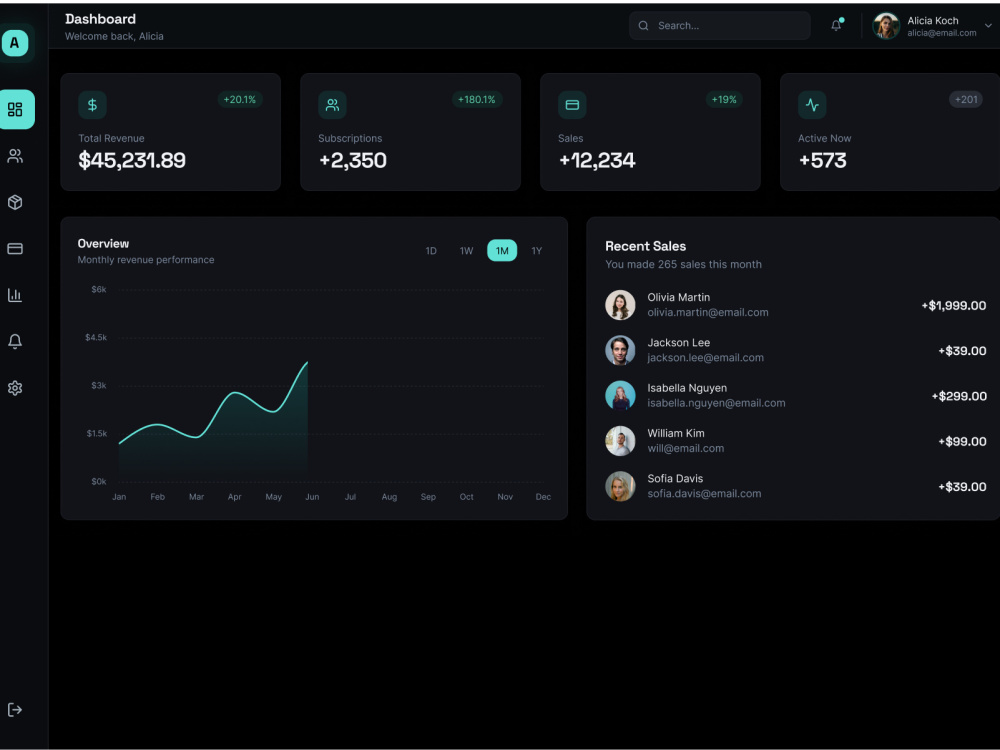The image size is (1000, 750).
Task: Click the +573 active now value
Action: 823,160
